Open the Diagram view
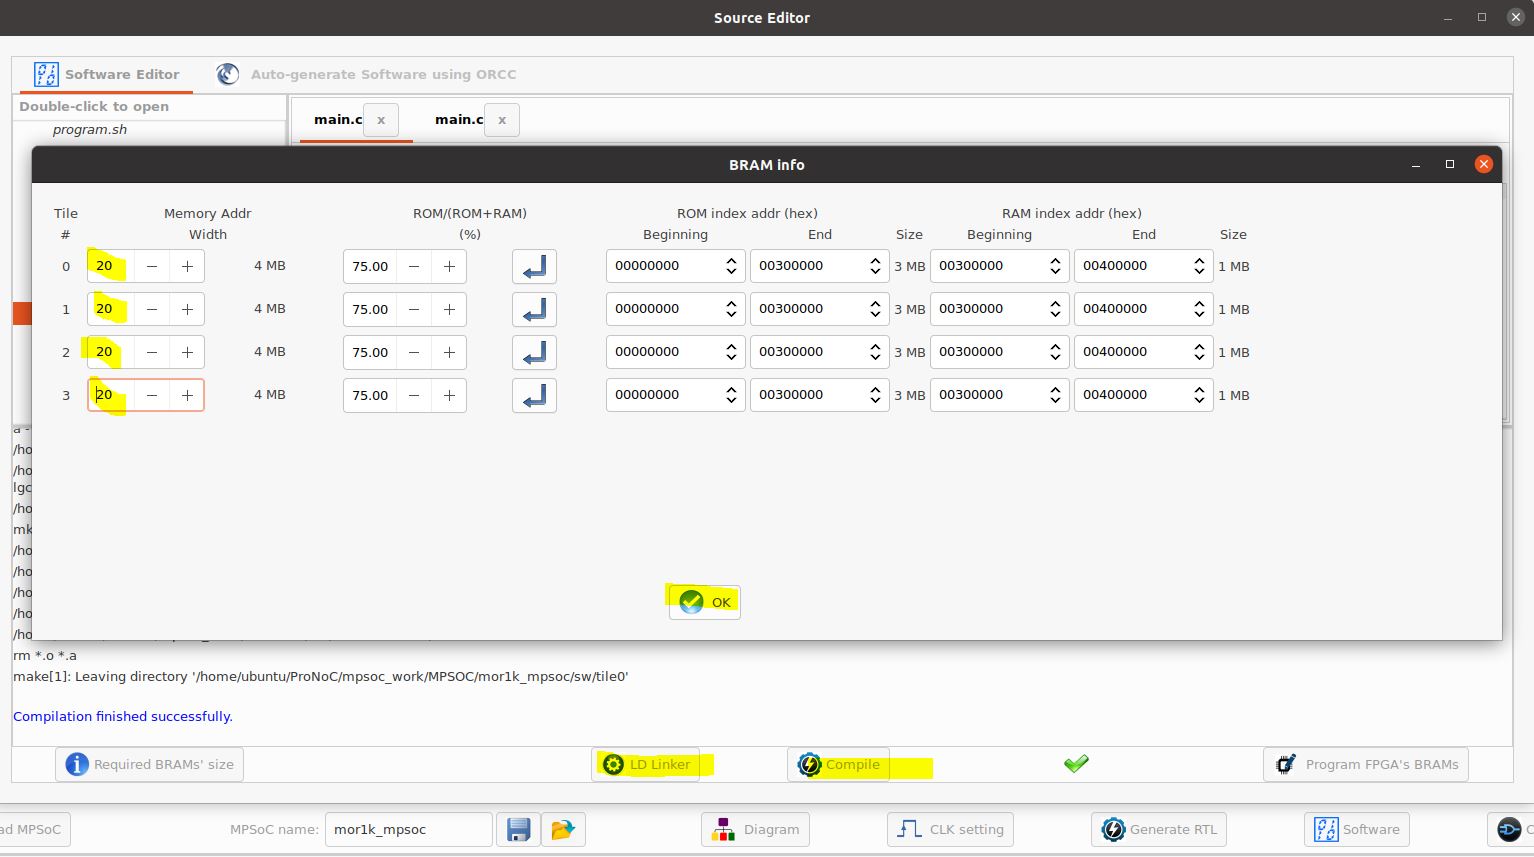Image resolution: width=1534 pixels, height=857 pixels. tap(756, 829)
